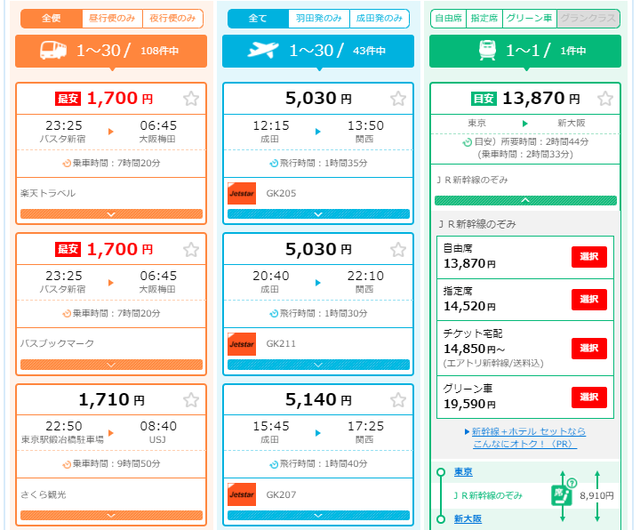
Task: Click the airplane icon in blue header
Action: tap(259, 50)
